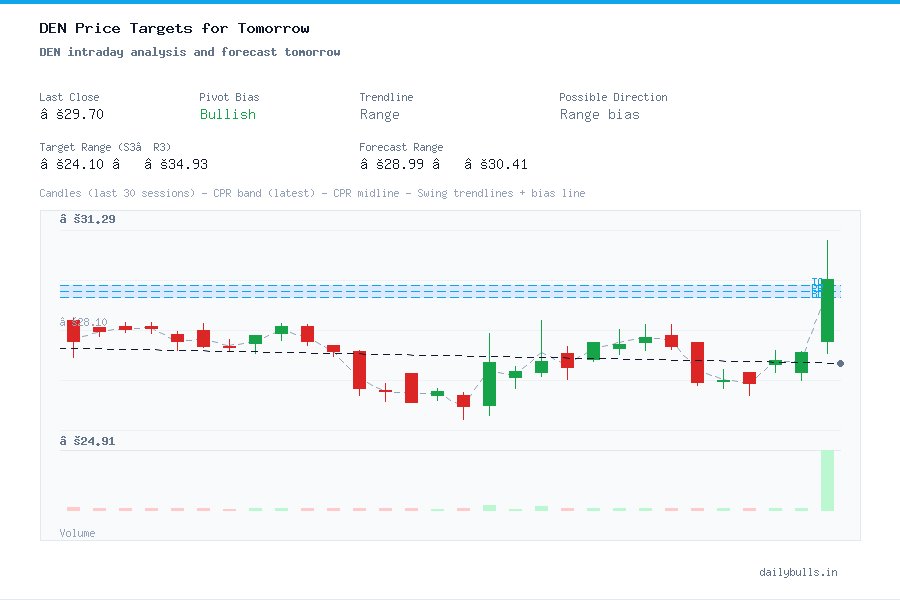Click the tall green volume bar on the right

[827, 481]
